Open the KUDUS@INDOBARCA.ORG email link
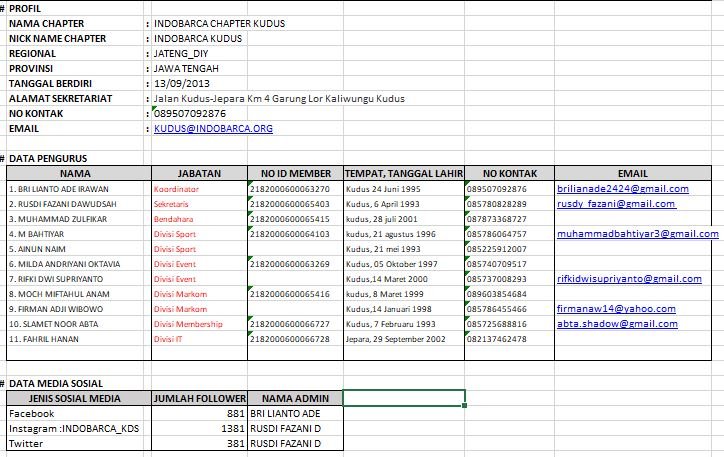The height and width of the screenshot is (457, 724). tap(213, 128)
